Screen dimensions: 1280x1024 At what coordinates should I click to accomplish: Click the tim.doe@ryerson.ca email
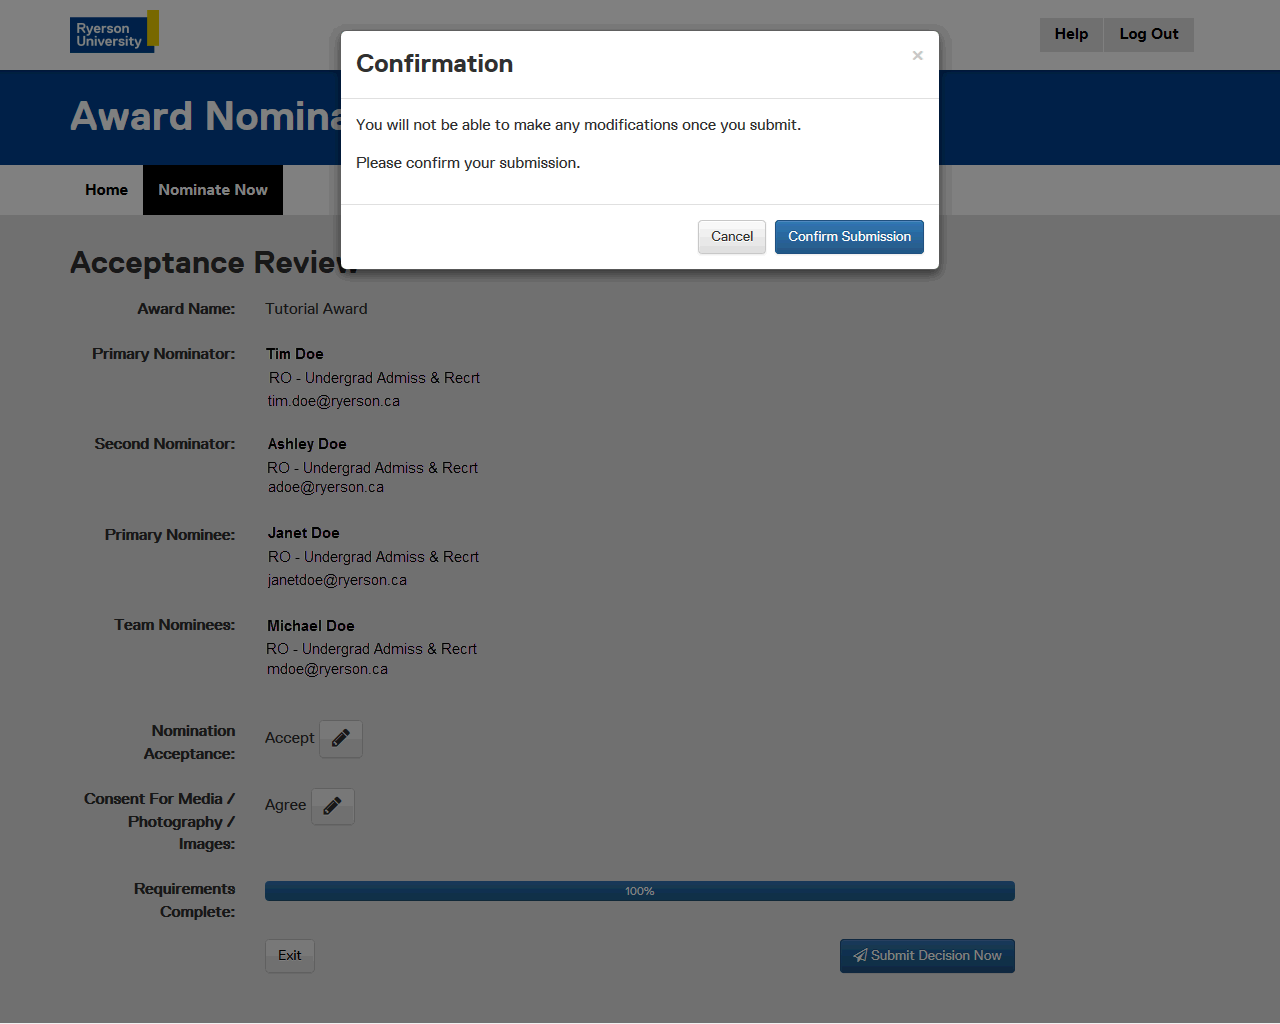tap(333, 401)
